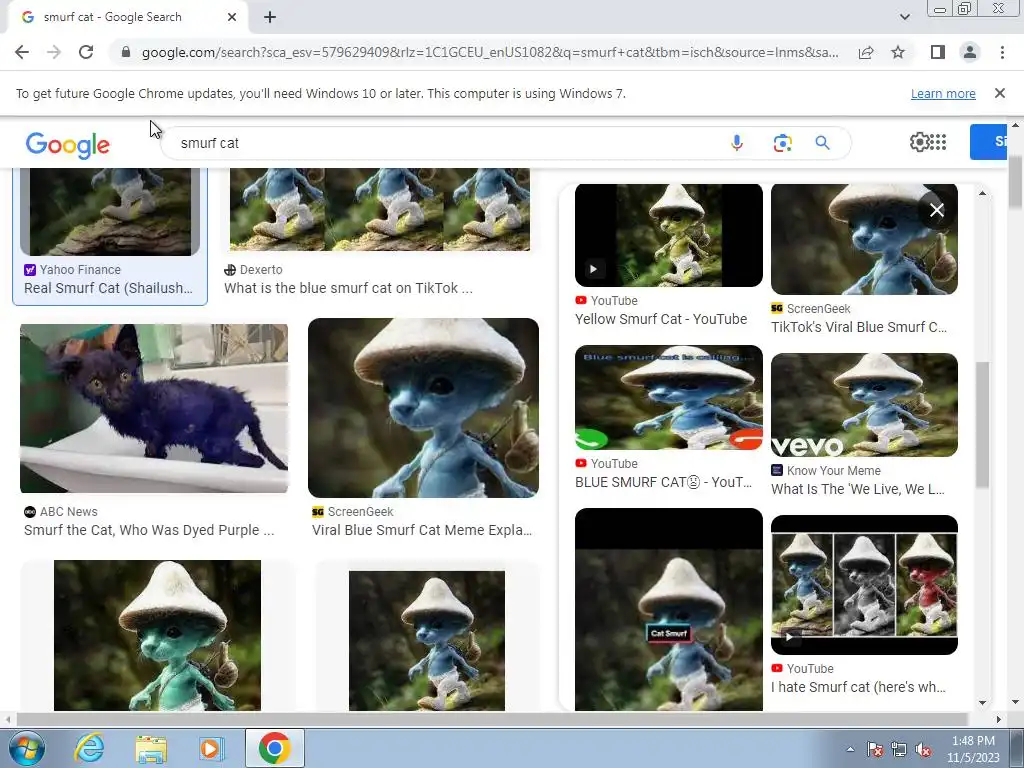Open network status tray icon

pos(899,749)
